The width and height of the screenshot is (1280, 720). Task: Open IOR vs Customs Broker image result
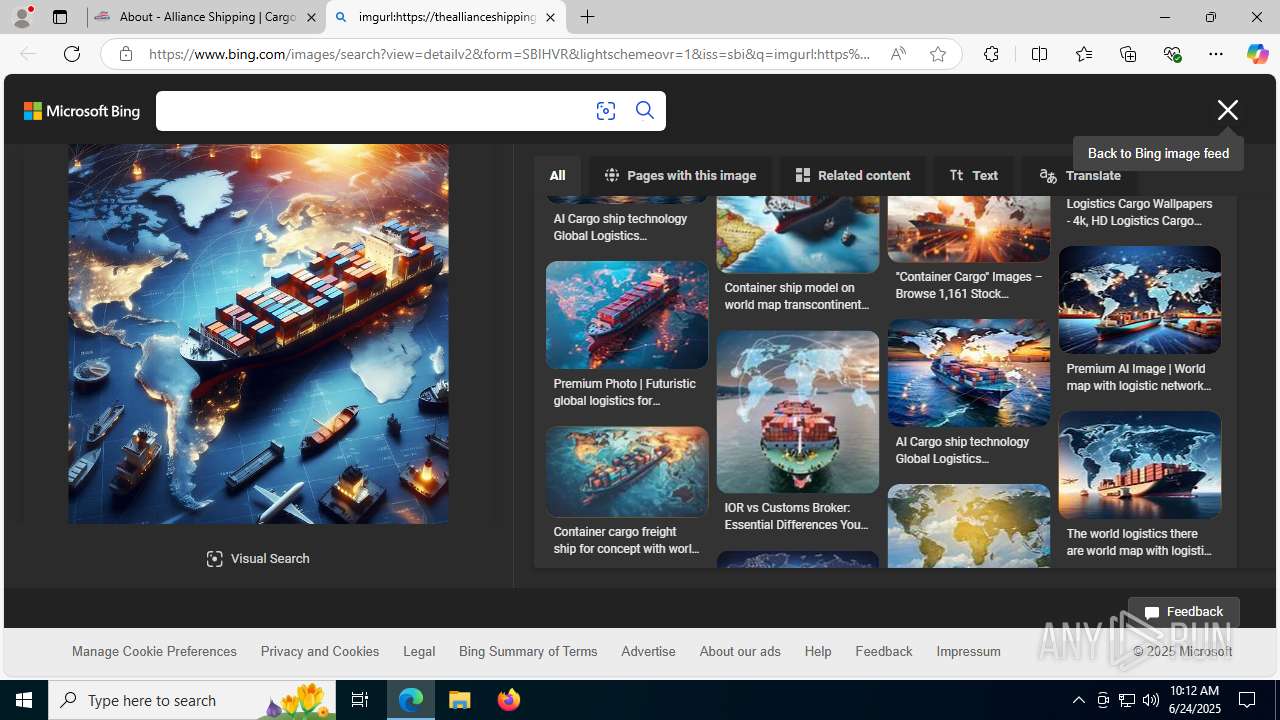click(797, 412)
